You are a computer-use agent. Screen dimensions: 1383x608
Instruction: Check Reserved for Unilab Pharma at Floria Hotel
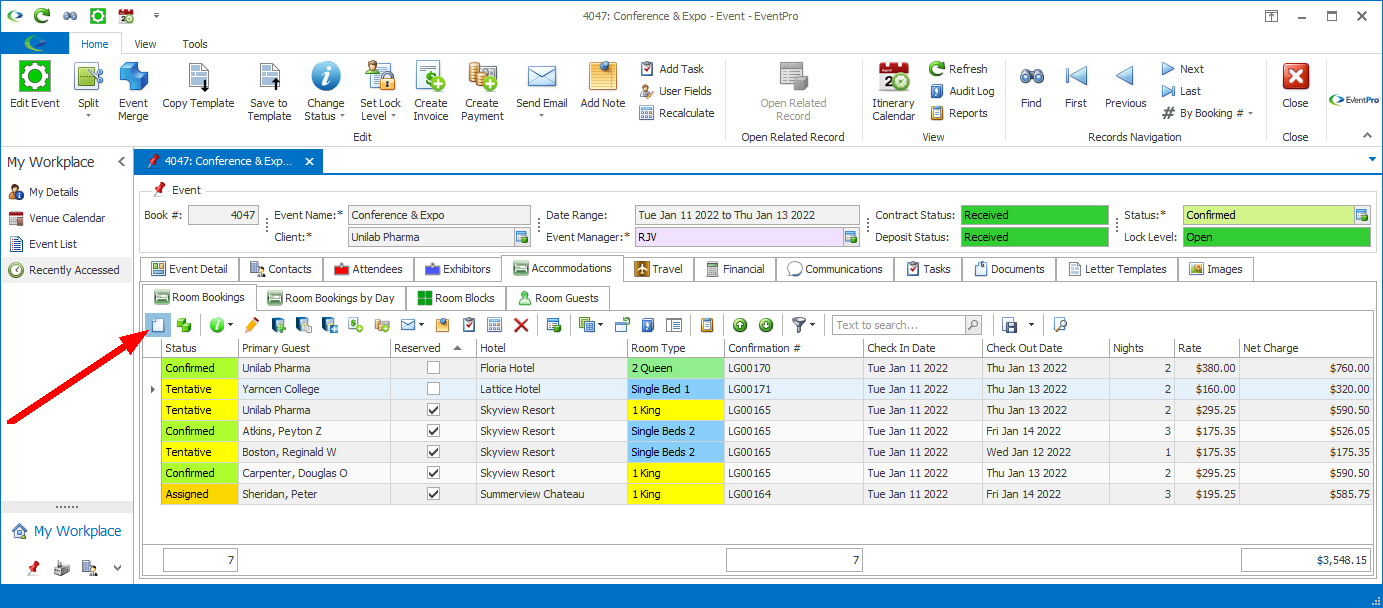pos(433,368)
